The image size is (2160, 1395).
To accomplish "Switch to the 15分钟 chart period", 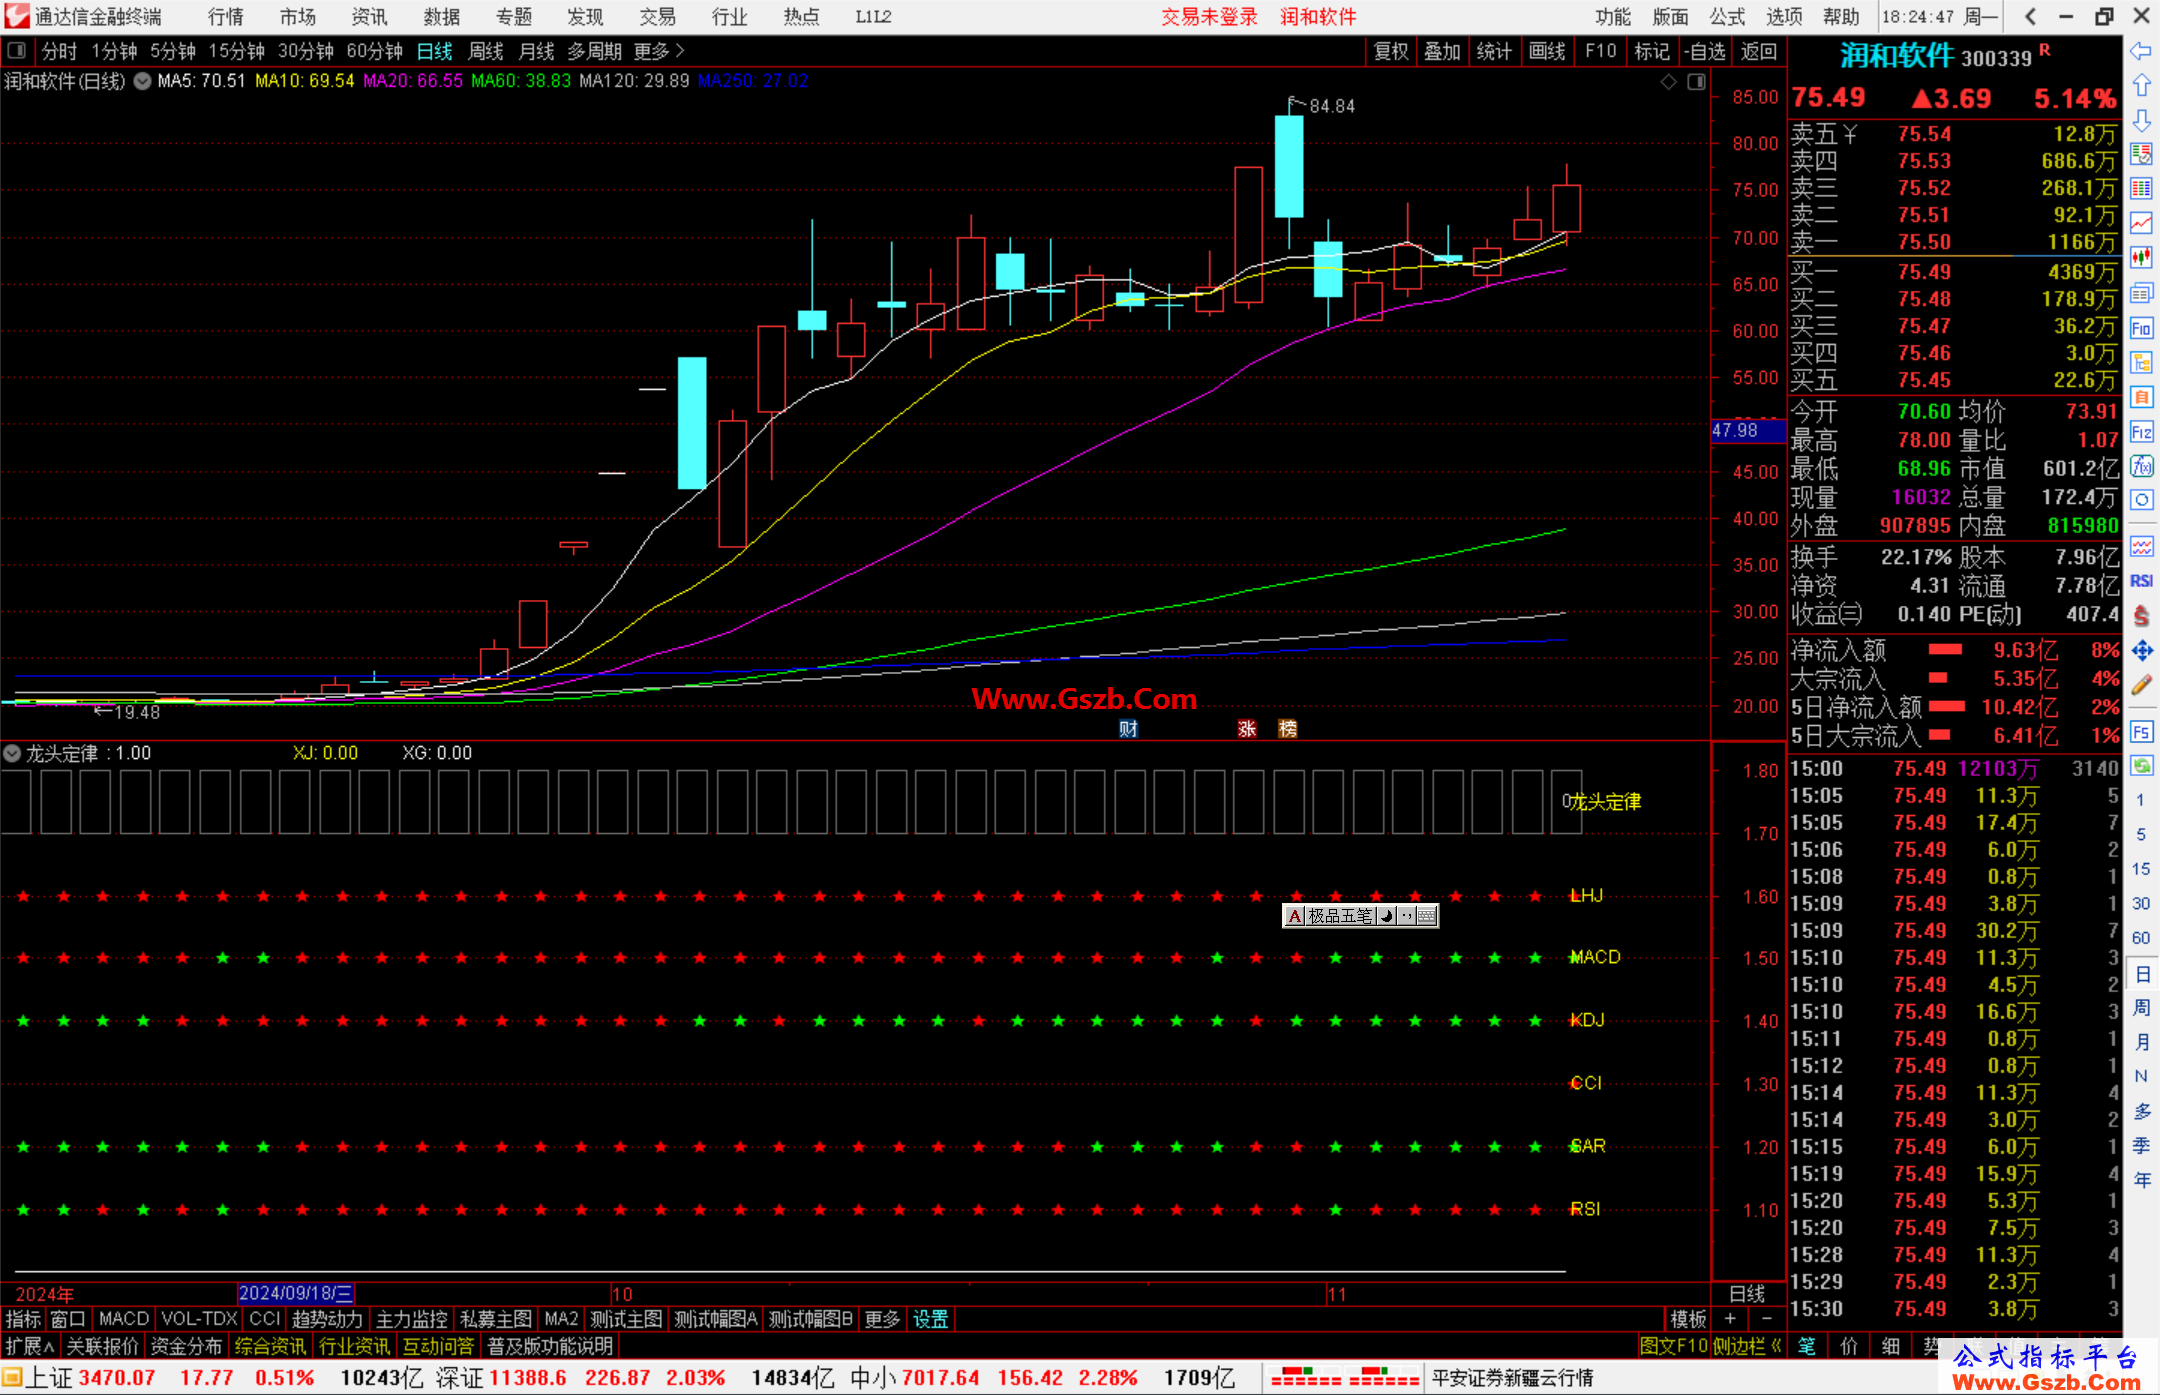I will [x=236, y=51].
